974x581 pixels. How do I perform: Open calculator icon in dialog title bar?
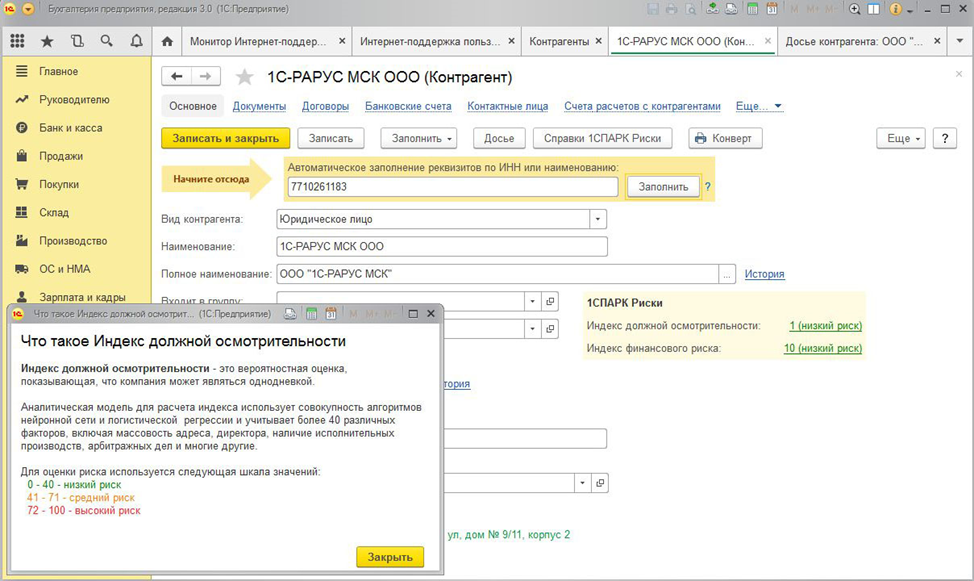pos(311,314)
